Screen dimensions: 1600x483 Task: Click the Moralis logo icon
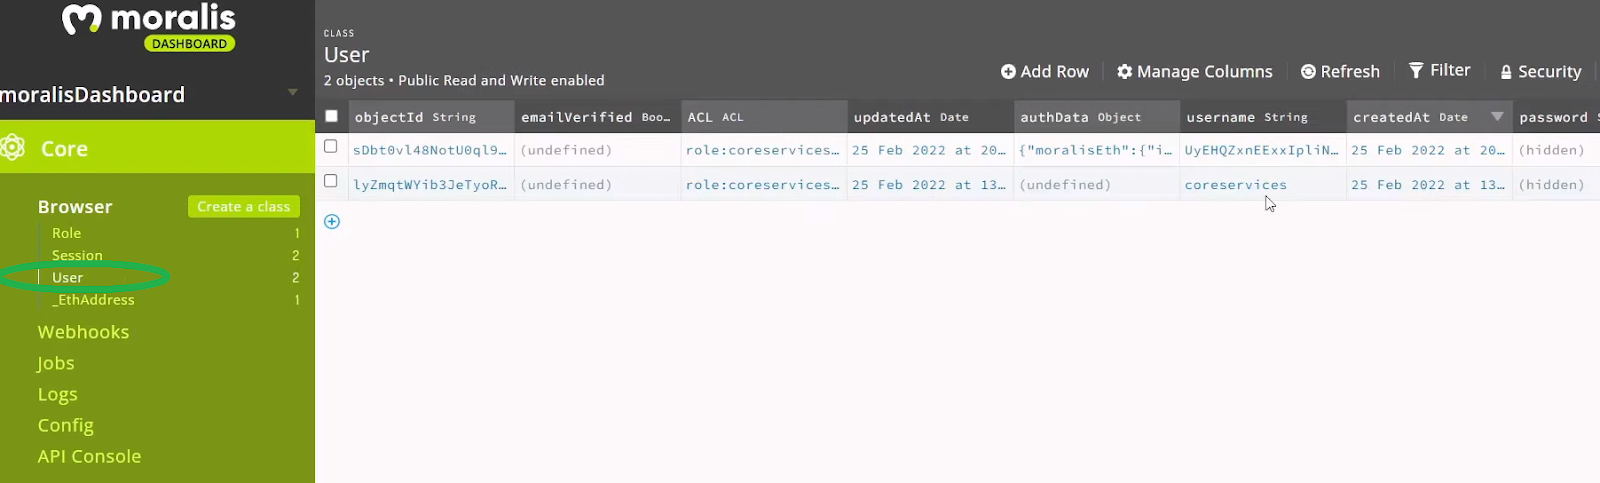pos(81,18)
